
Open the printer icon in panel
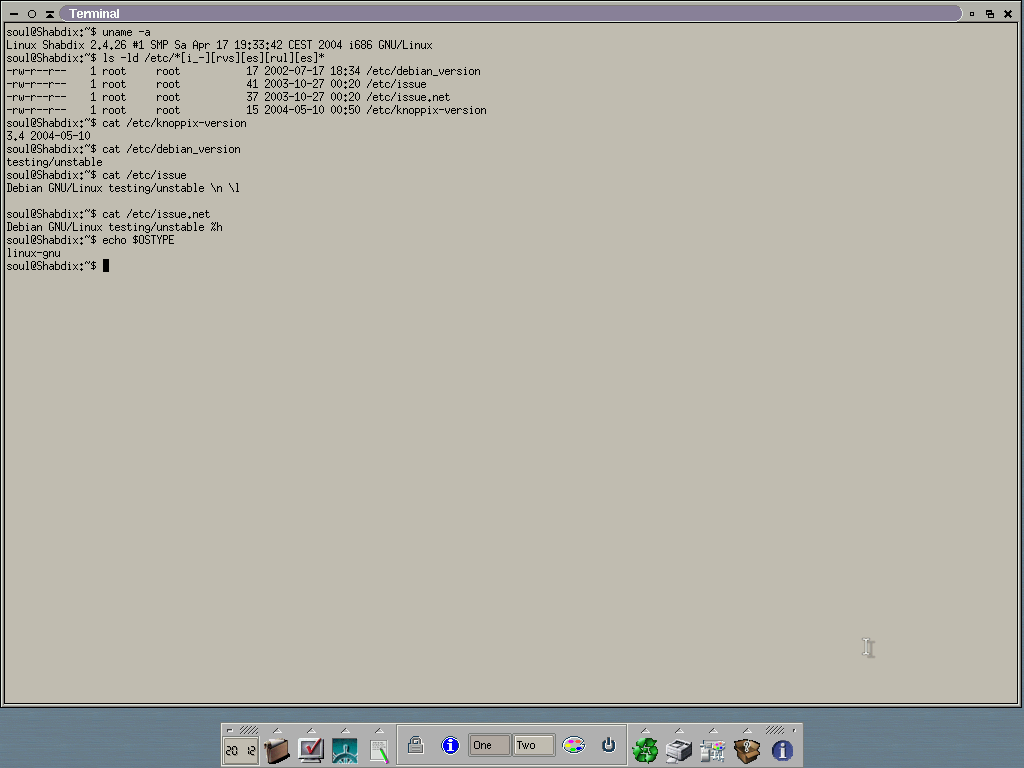click(x=679, y=750)
